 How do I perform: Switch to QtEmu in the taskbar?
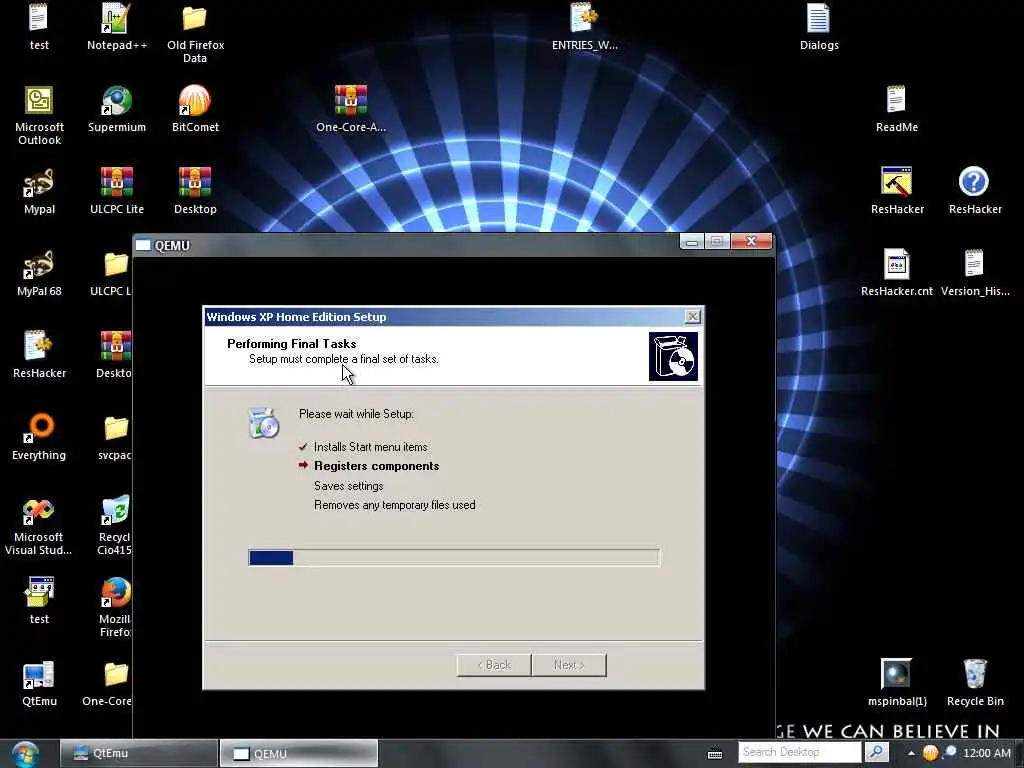coord(138,753)
